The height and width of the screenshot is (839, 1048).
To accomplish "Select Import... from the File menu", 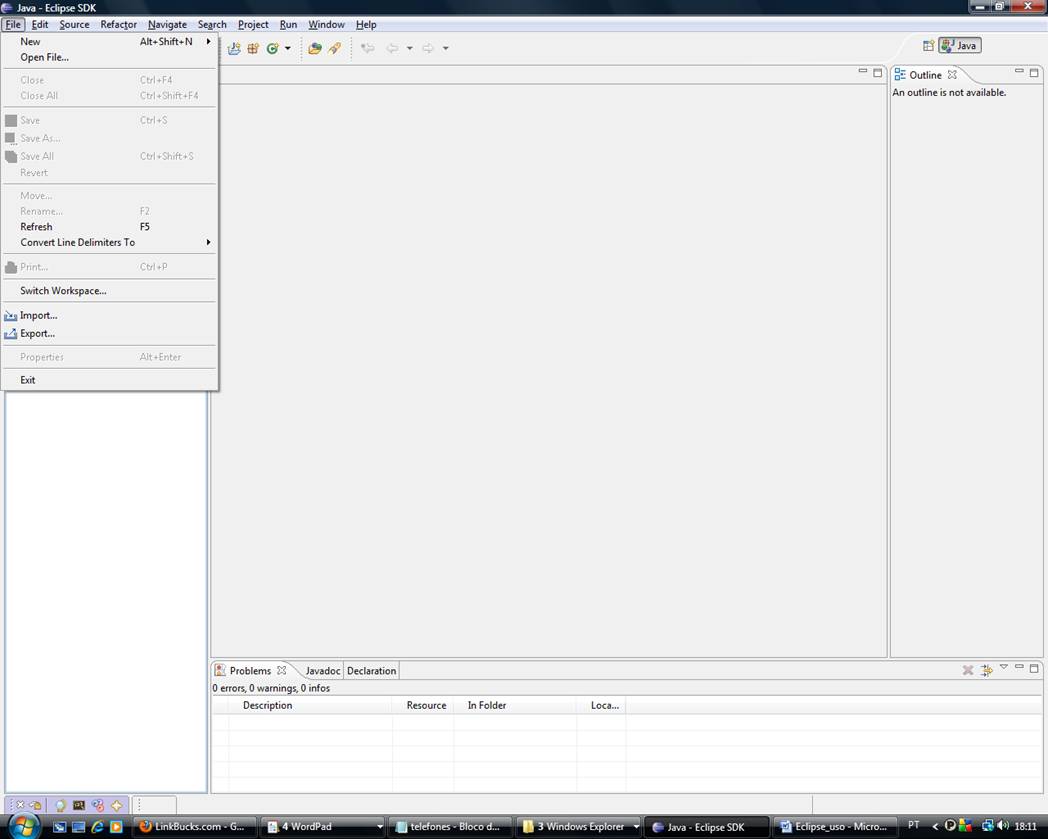I will tap(110, 316).
